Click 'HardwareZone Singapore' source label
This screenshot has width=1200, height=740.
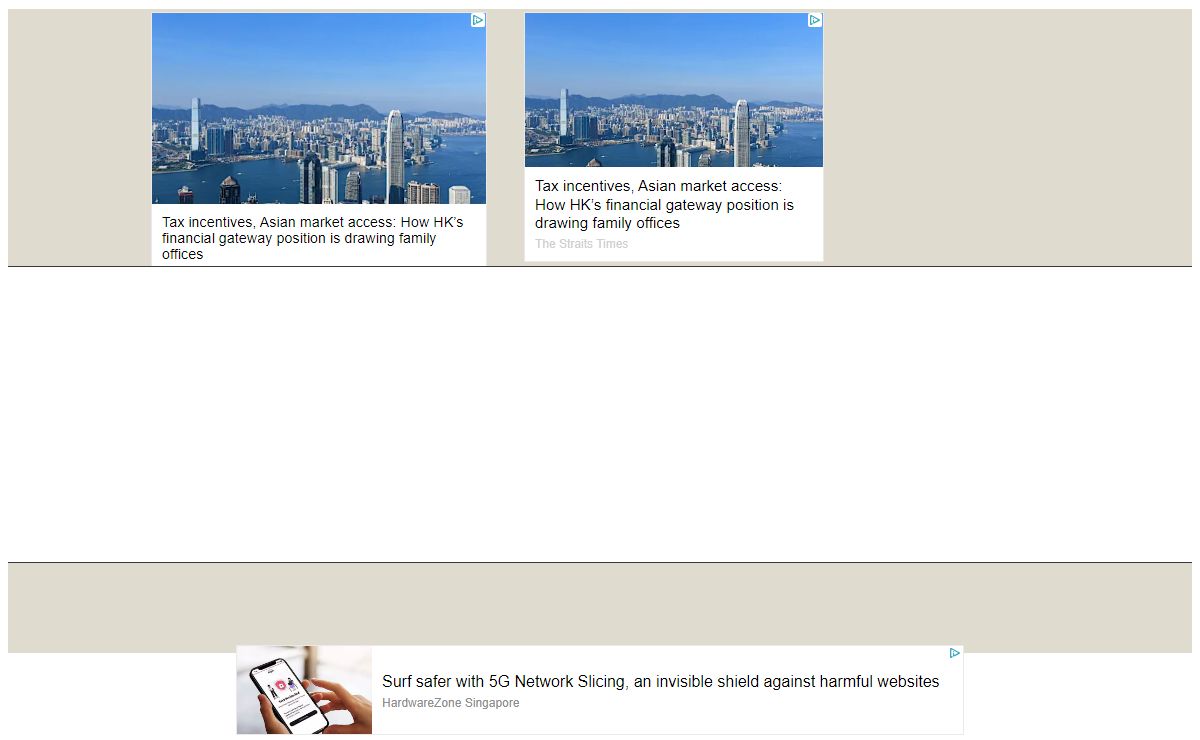pos(451,703)
